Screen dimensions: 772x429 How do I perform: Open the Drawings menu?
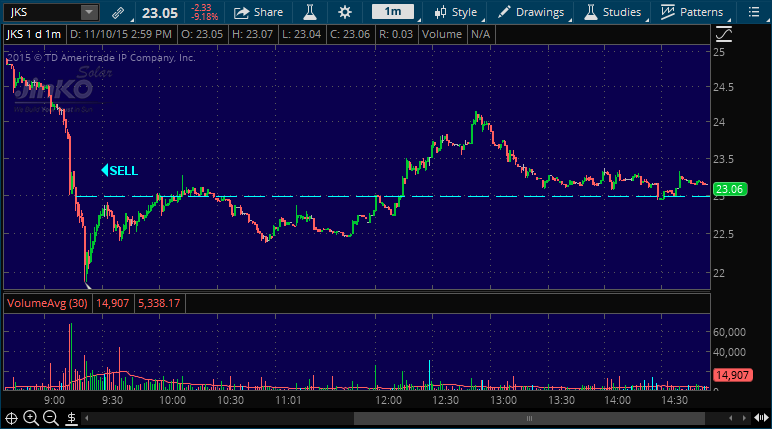click(x=531, y=12)
